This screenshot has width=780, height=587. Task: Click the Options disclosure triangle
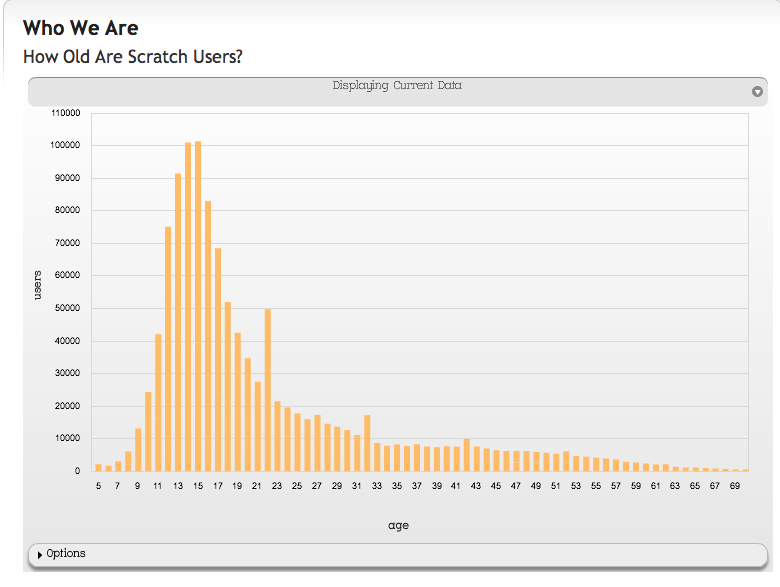40,555
